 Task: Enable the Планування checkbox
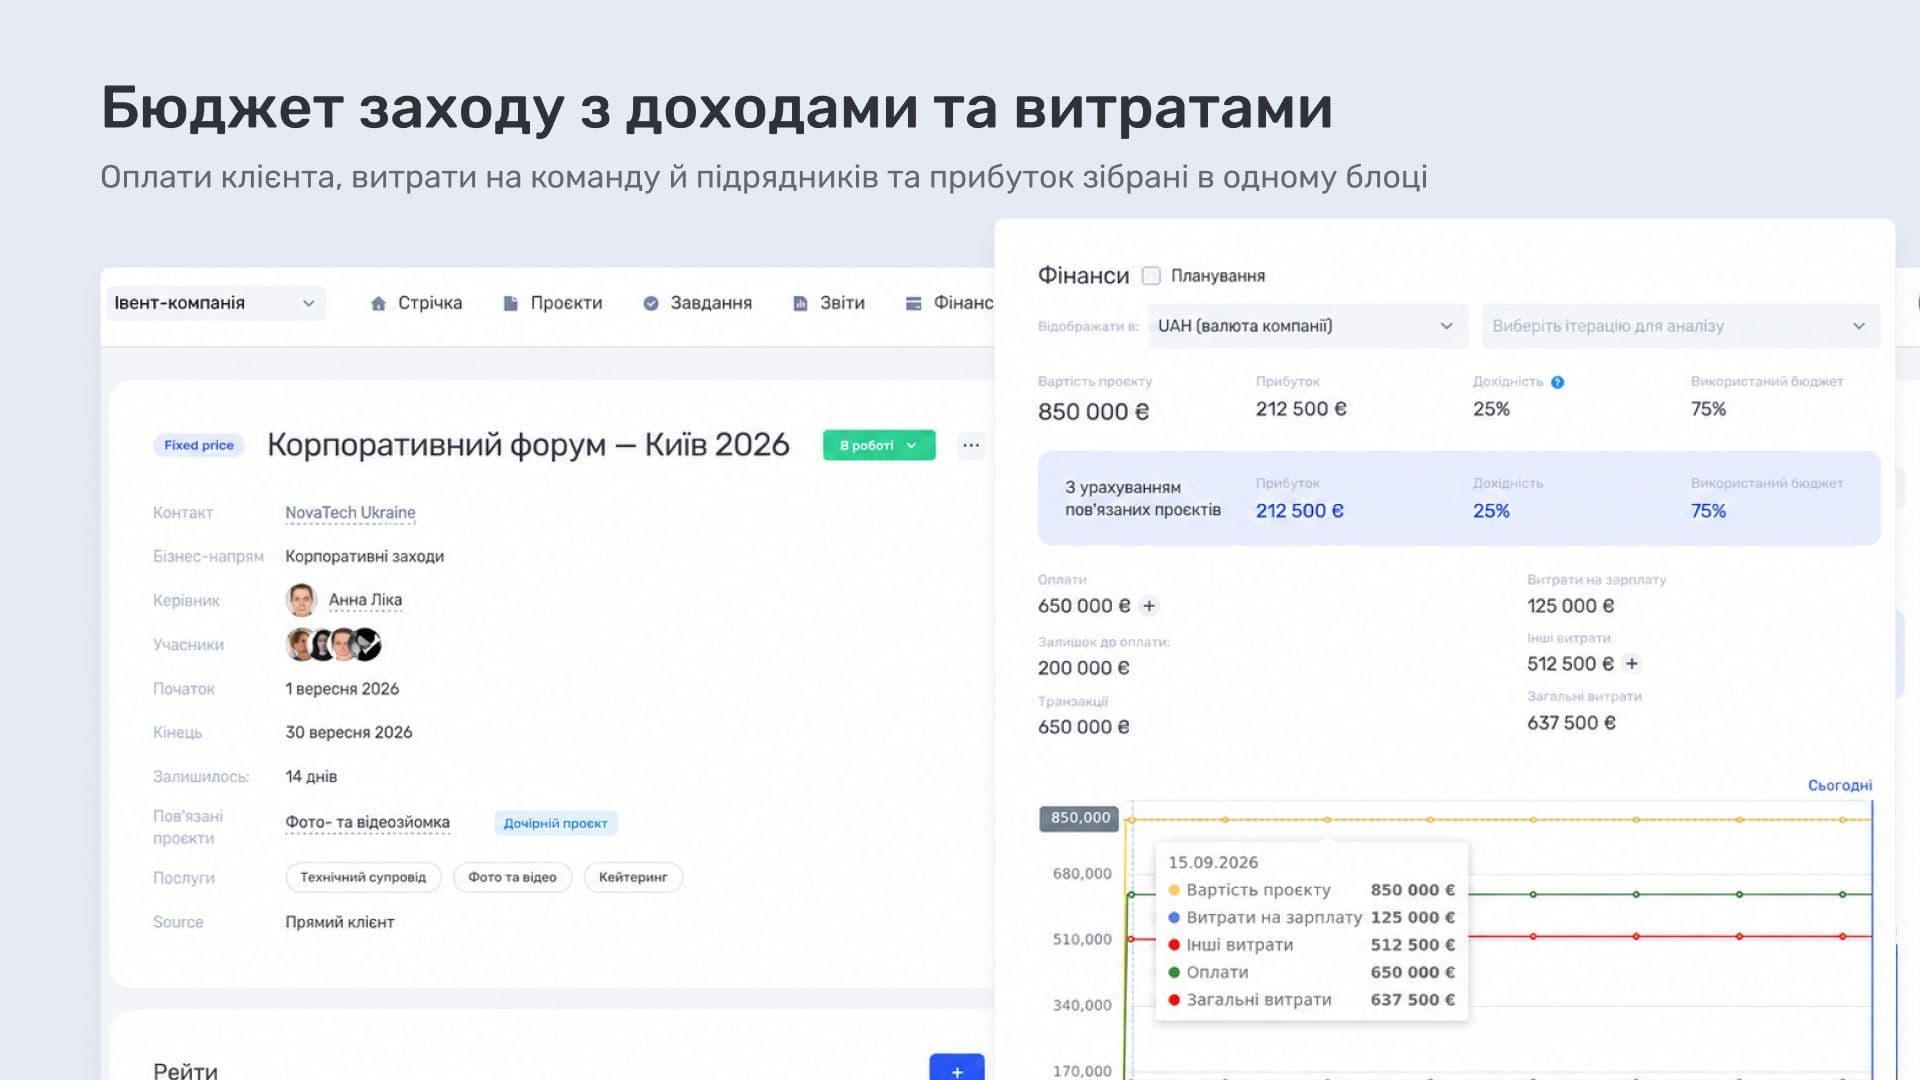[x=1151, y=276]
